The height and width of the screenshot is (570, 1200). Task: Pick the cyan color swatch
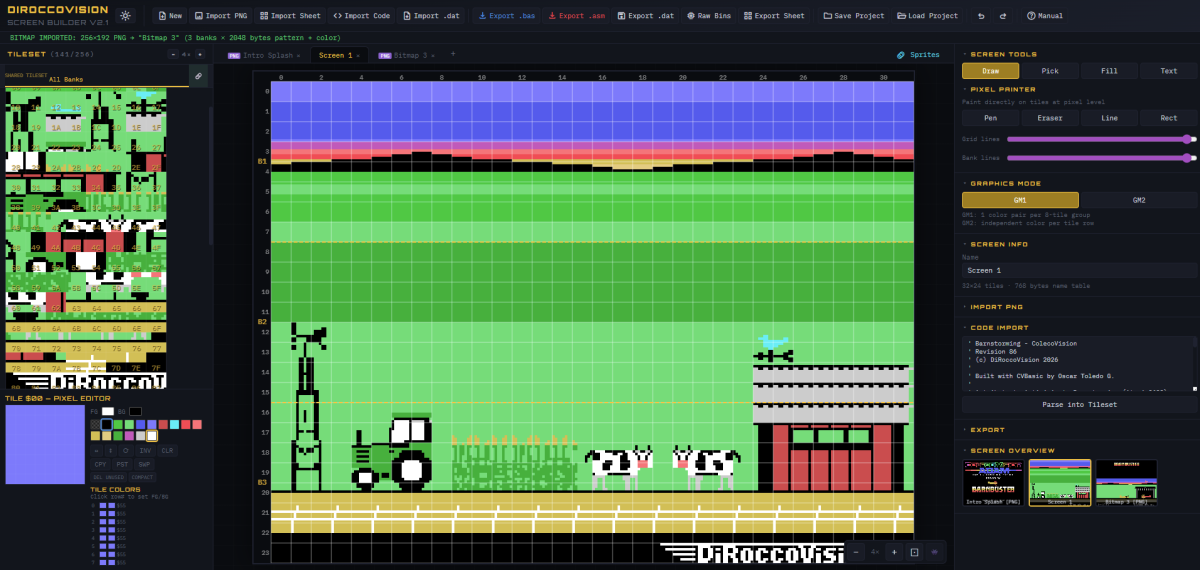point(174,425)
